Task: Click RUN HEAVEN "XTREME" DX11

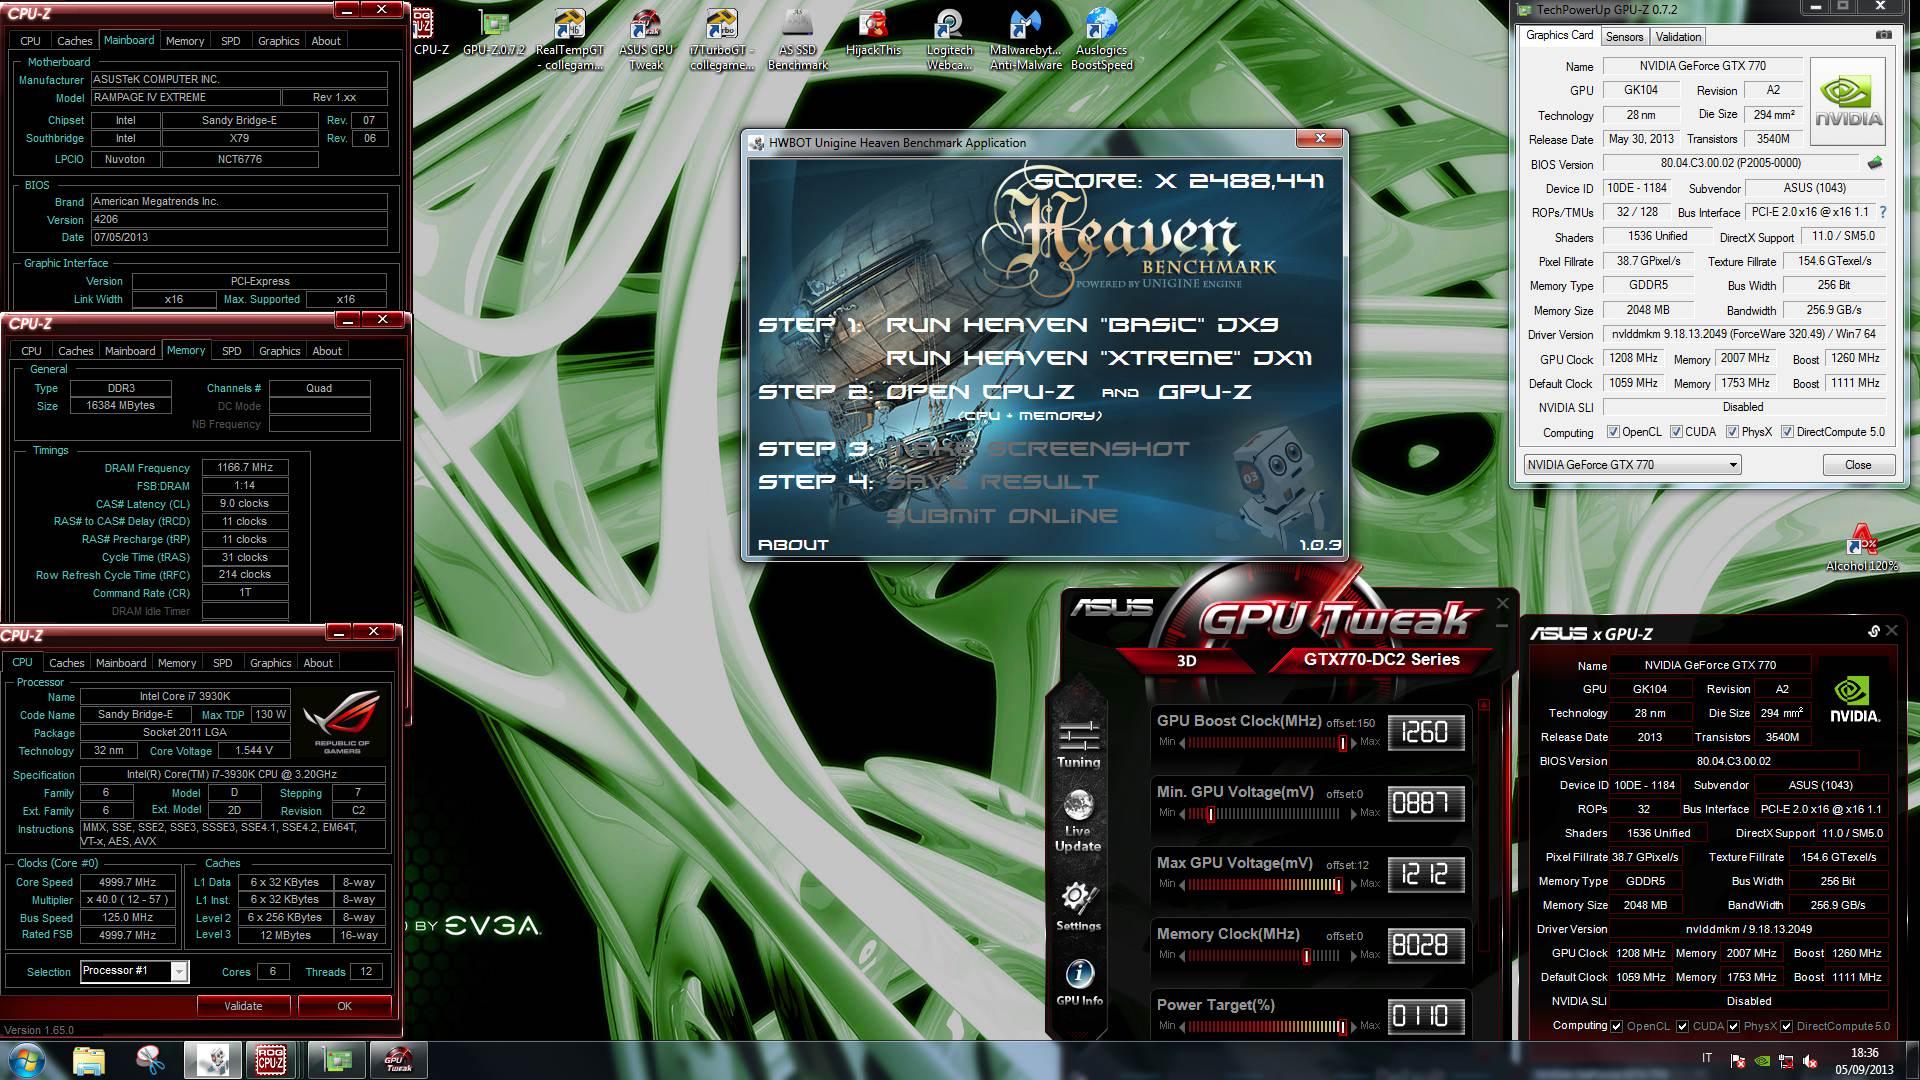Action: coord(1099,358)
